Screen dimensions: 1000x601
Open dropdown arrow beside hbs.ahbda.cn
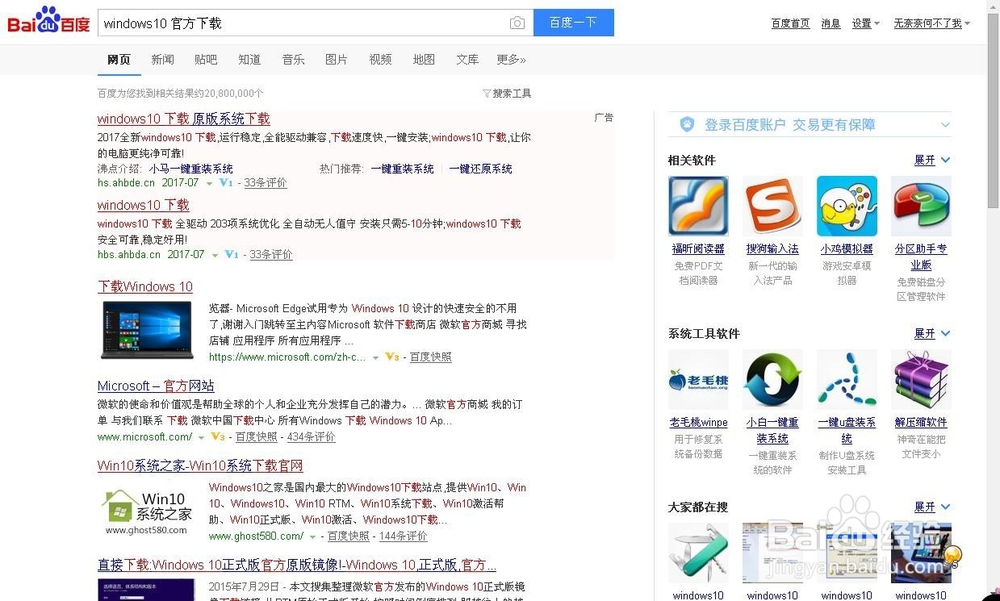point(215,255)
